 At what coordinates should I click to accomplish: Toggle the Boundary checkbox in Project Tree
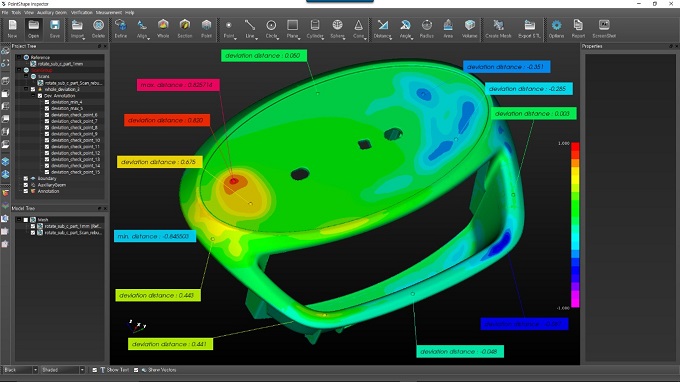coord(26,178)
